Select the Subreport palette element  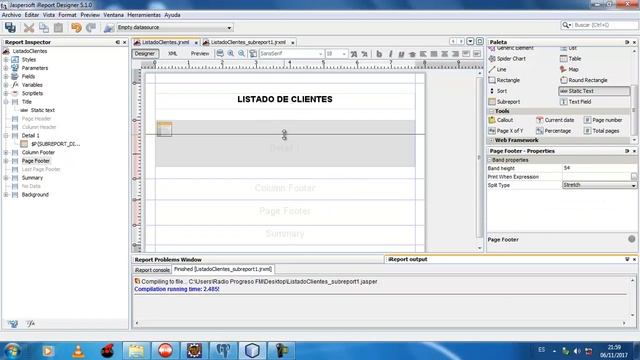point(504,102)
